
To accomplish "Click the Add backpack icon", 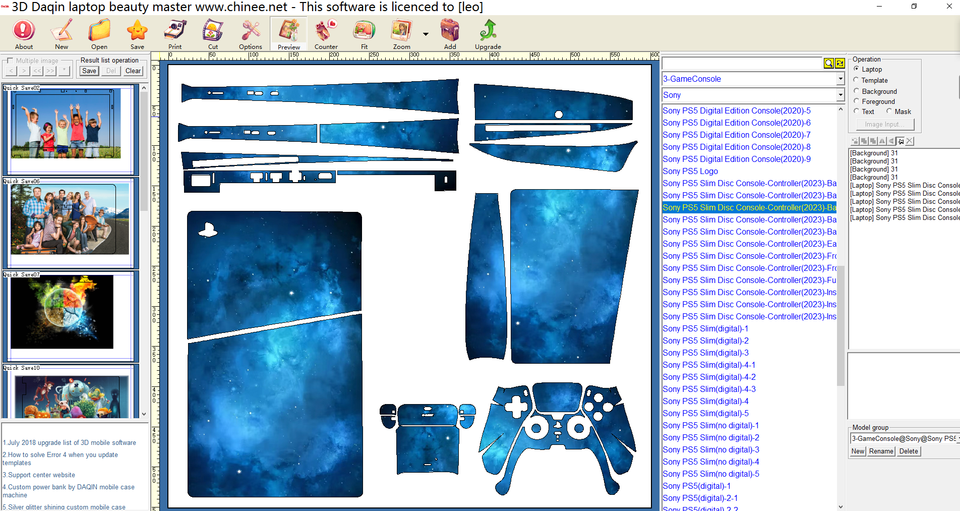I will click(x=450, y=34).
